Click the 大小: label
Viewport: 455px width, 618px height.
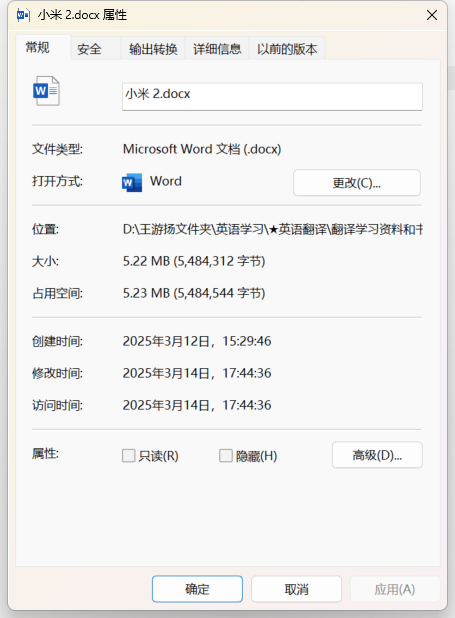pyautogui.click(x=45, y=261)
